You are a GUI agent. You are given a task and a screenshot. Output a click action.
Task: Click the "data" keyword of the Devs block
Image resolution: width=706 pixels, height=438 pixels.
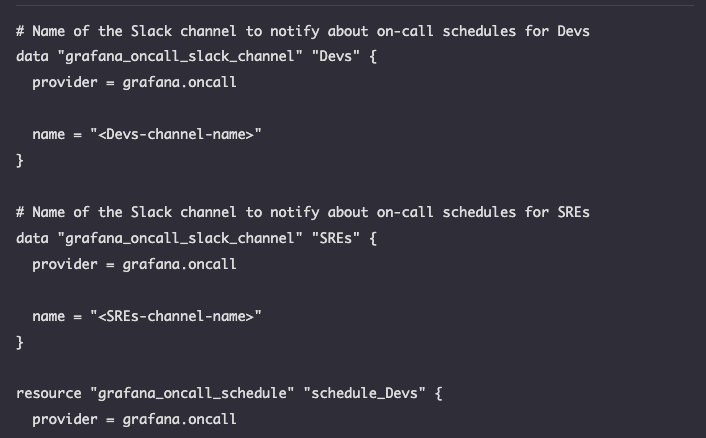click(32, 57)
